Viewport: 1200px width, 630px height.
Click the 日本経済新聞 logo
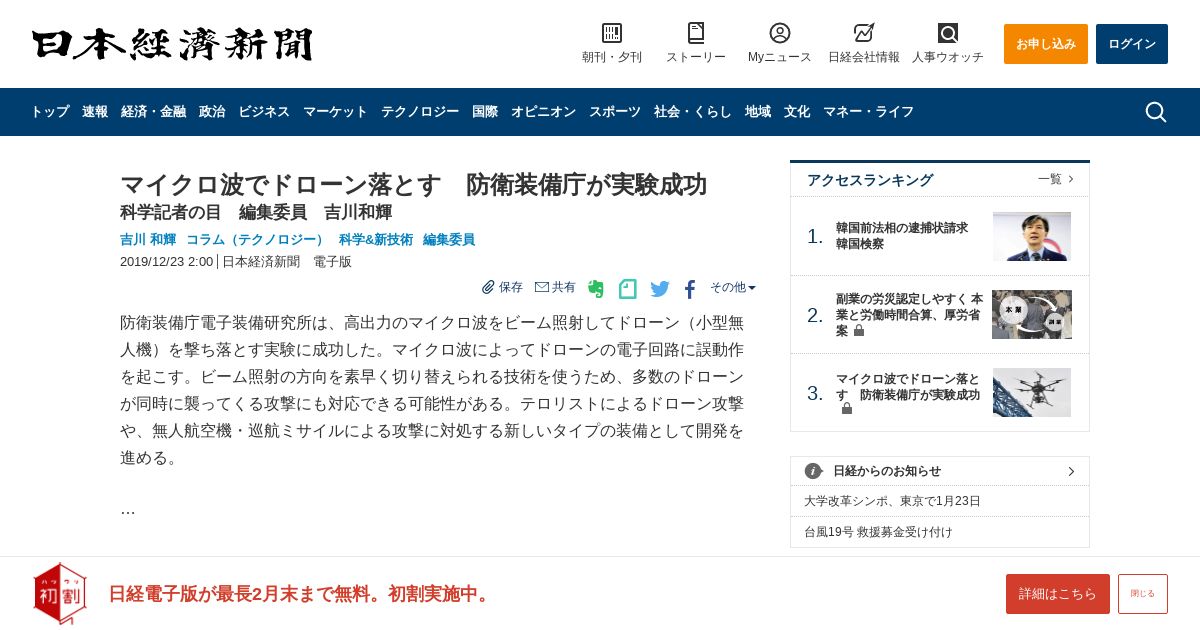pos(172,44)
